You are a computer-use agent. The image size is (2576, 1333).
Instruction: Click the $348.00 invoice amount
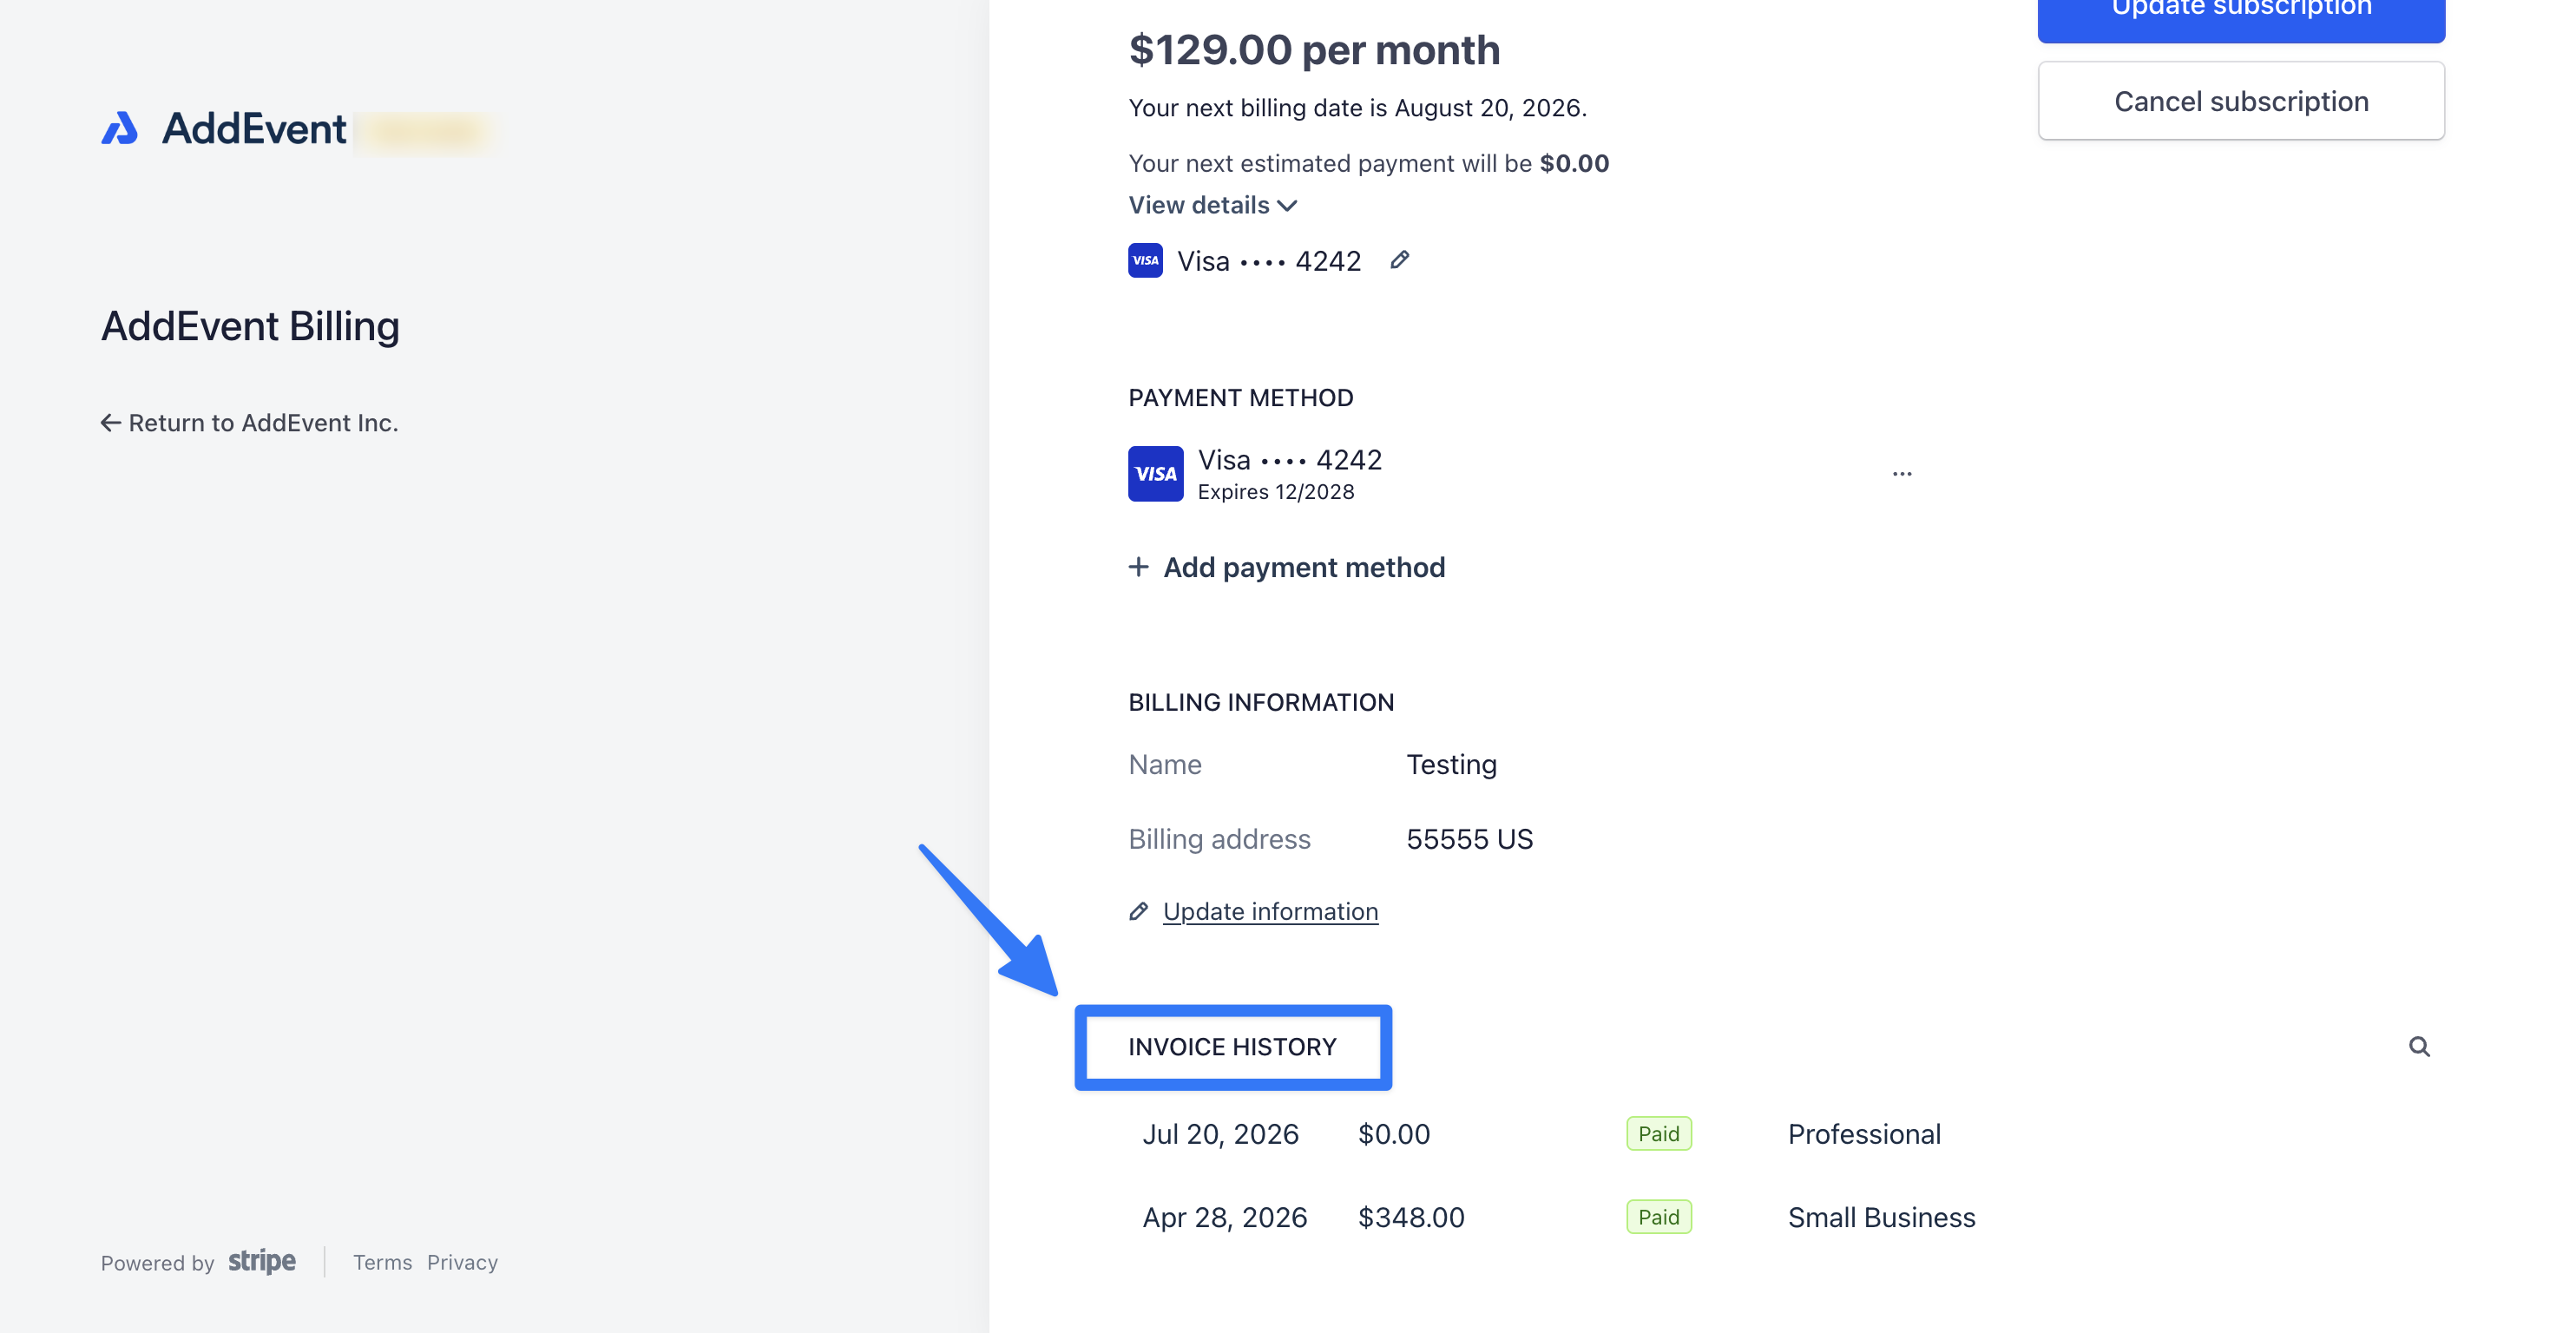click(x=1411, y=1217)
